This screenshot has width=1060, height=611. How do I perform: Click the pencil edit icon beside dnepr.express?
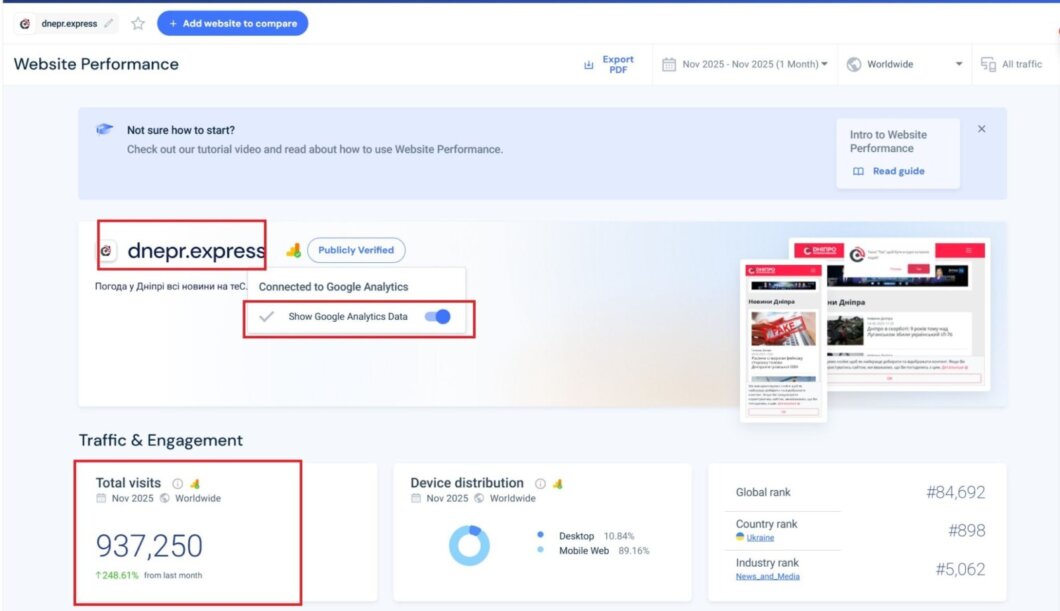108,23
